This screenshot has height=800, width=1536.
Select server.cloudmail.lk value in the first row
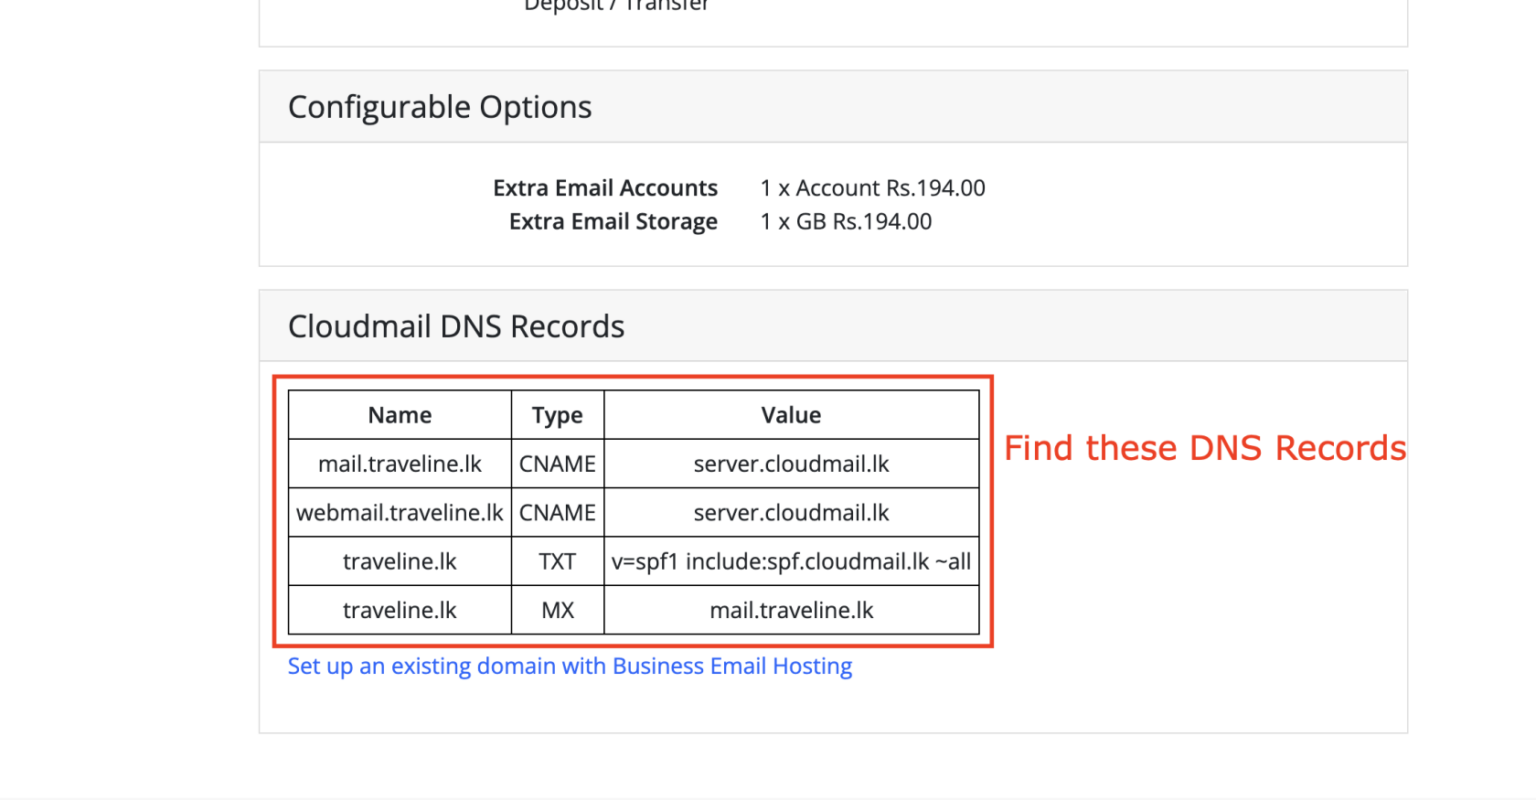[791, 464]
